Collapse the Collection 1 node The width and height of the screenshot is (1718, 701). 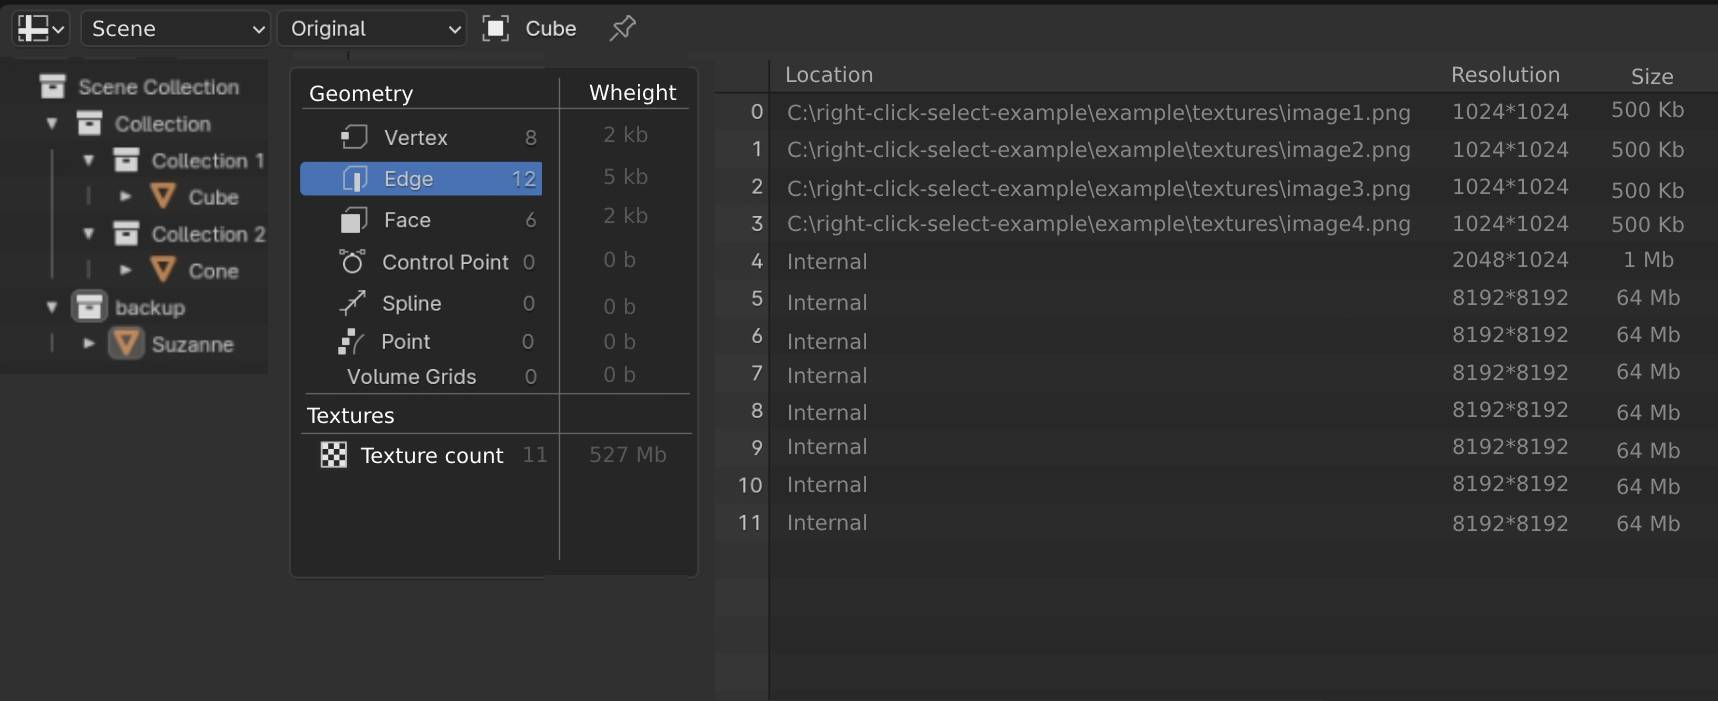point(89,160)
